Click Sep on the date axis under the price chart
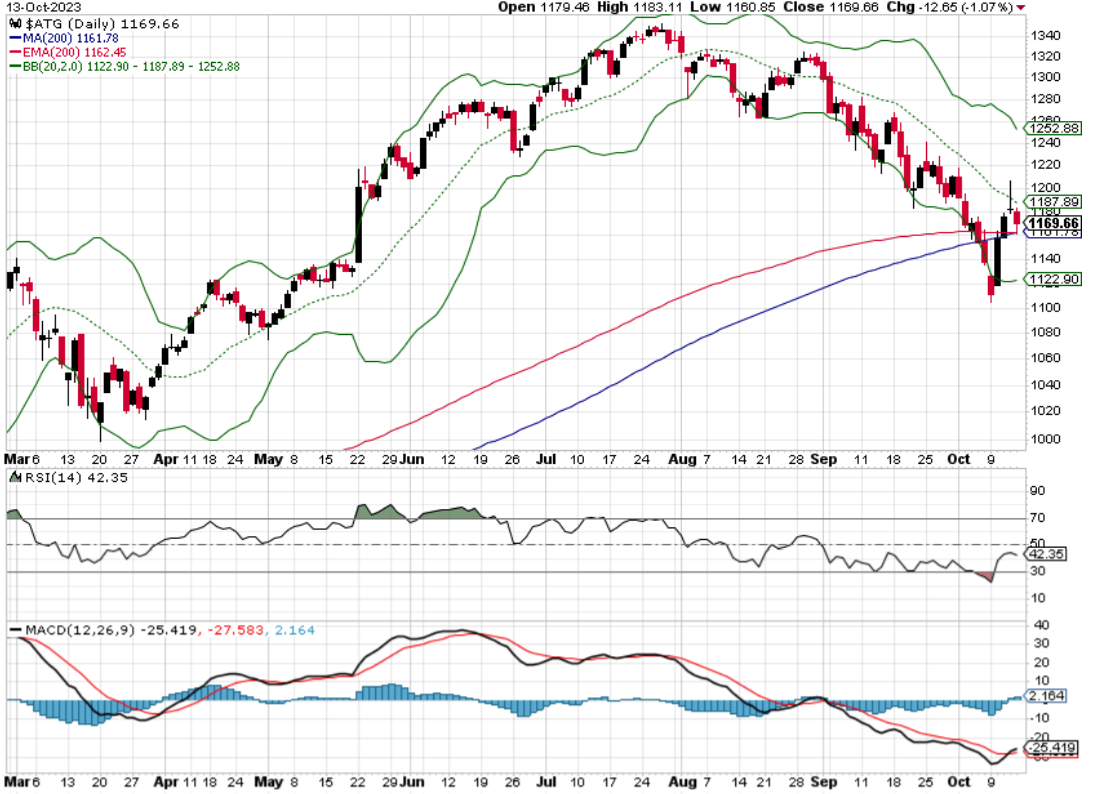 [824, 460]
